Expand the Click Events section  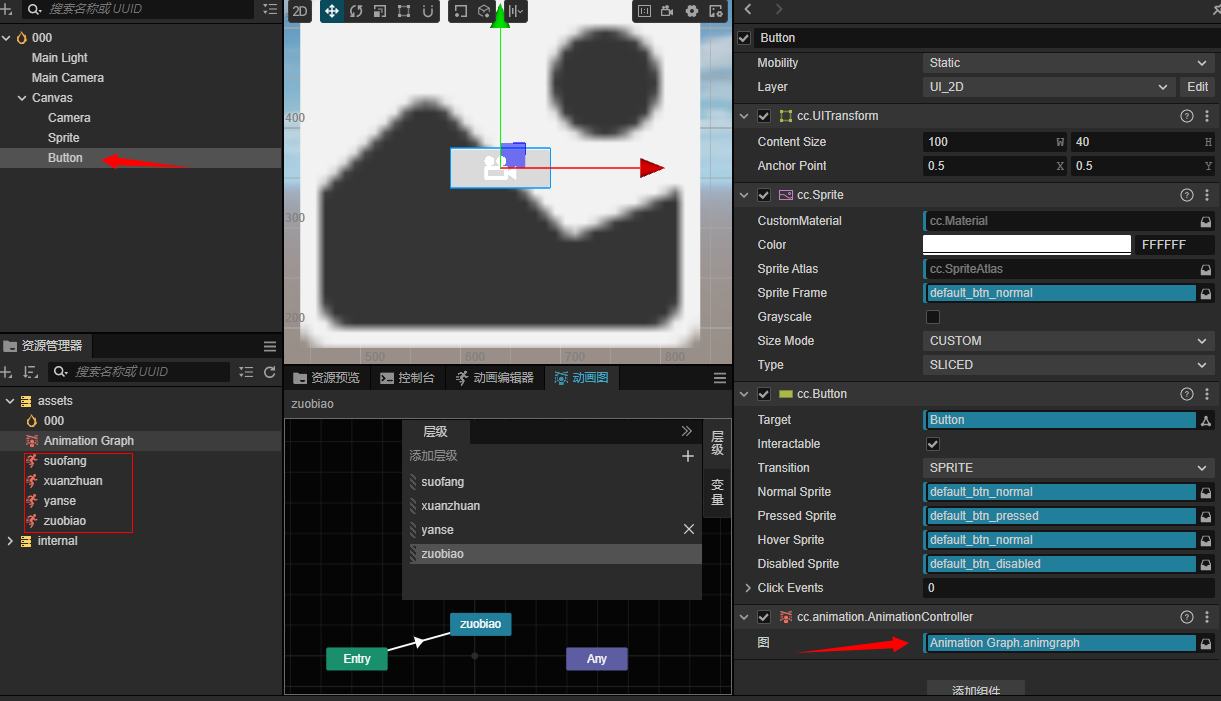click(748, 588)
